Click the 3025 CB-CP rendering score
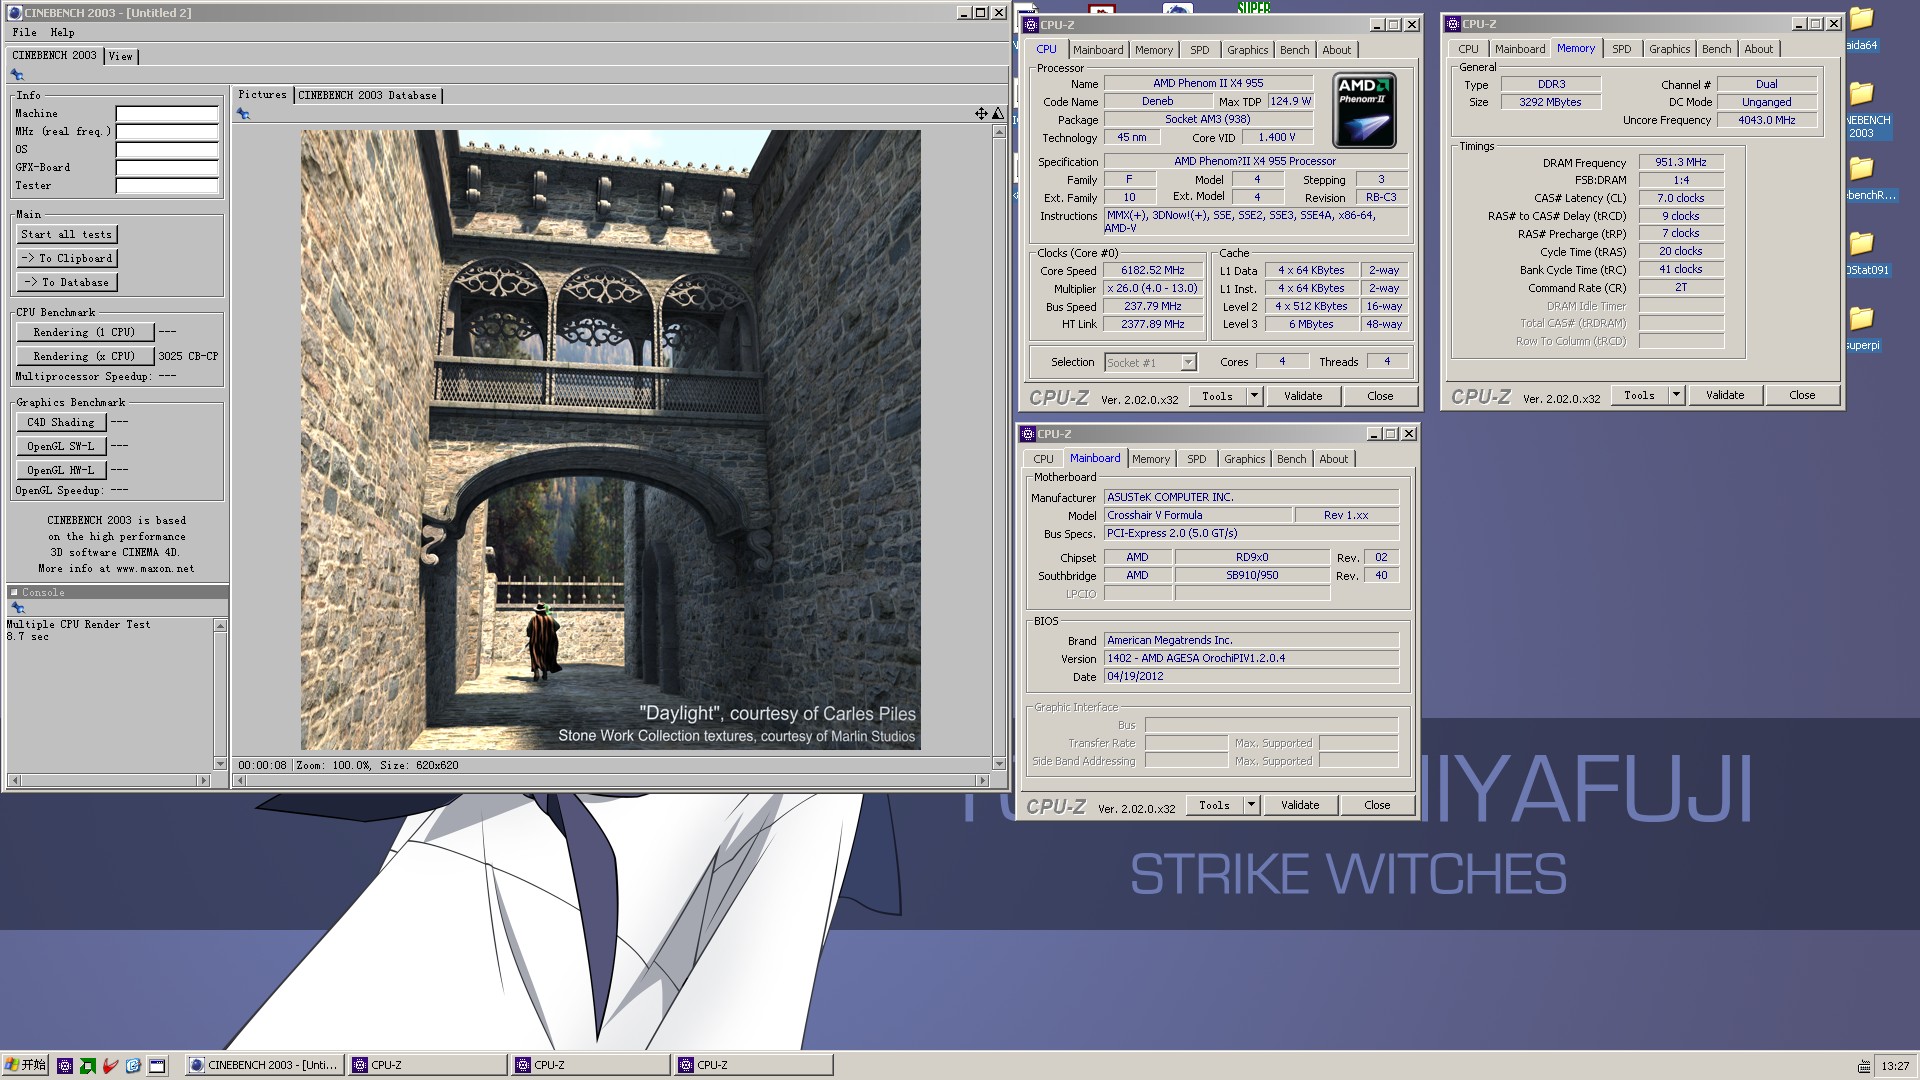Viewport: 1920px width, 1080px height. pos(188,356)
